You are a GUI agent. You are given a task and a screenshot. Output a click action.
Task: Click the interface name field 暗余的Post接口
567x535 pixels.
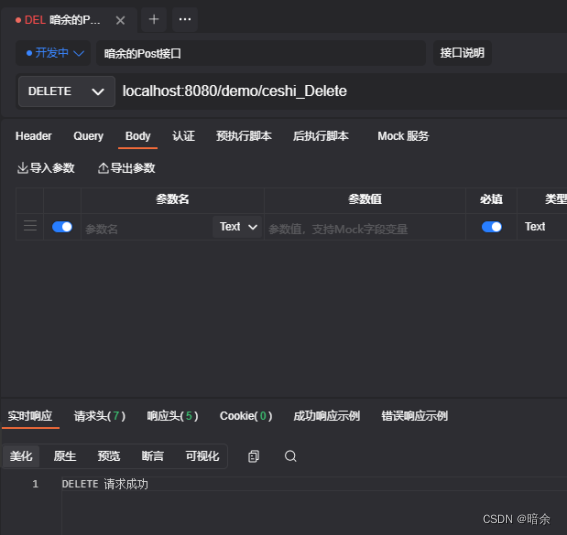261,53
